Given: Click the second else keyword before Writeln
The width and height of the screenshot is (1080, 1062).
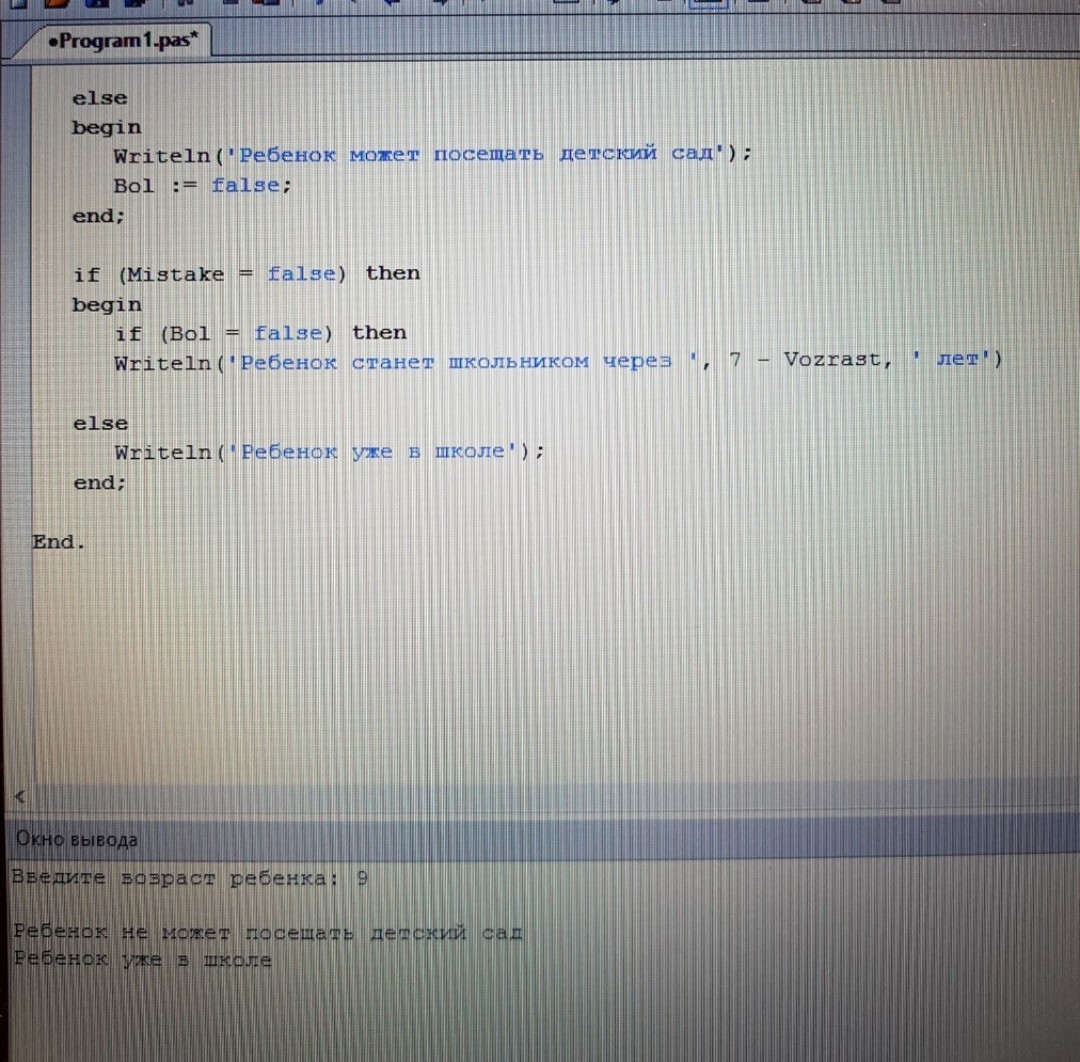Looking at the screenshot, I should pyautogui.click(x=100, y=423).
